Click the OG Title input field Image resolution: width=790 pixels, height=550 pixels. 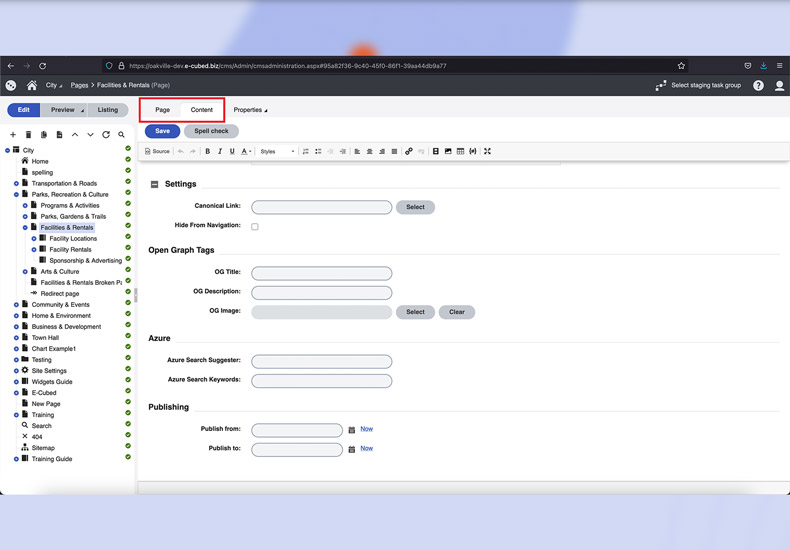point(321,273)
